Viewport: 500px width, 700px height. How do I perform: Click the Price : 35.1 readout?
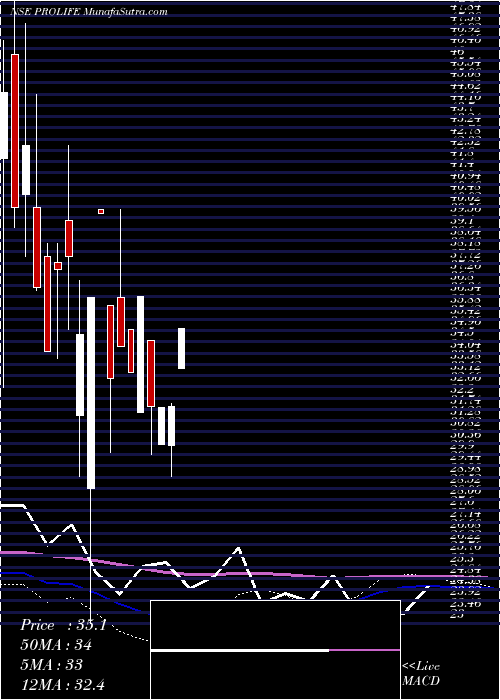[63, 625]
